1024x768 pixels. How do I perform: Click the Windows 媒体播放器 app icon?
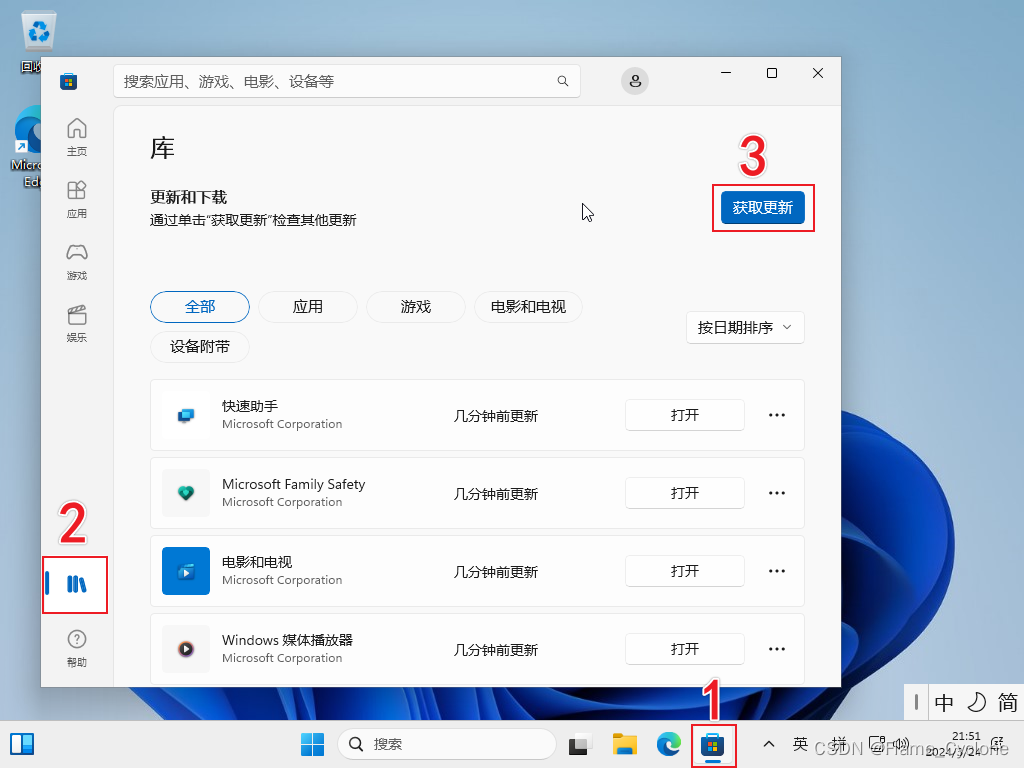point(186,649)
